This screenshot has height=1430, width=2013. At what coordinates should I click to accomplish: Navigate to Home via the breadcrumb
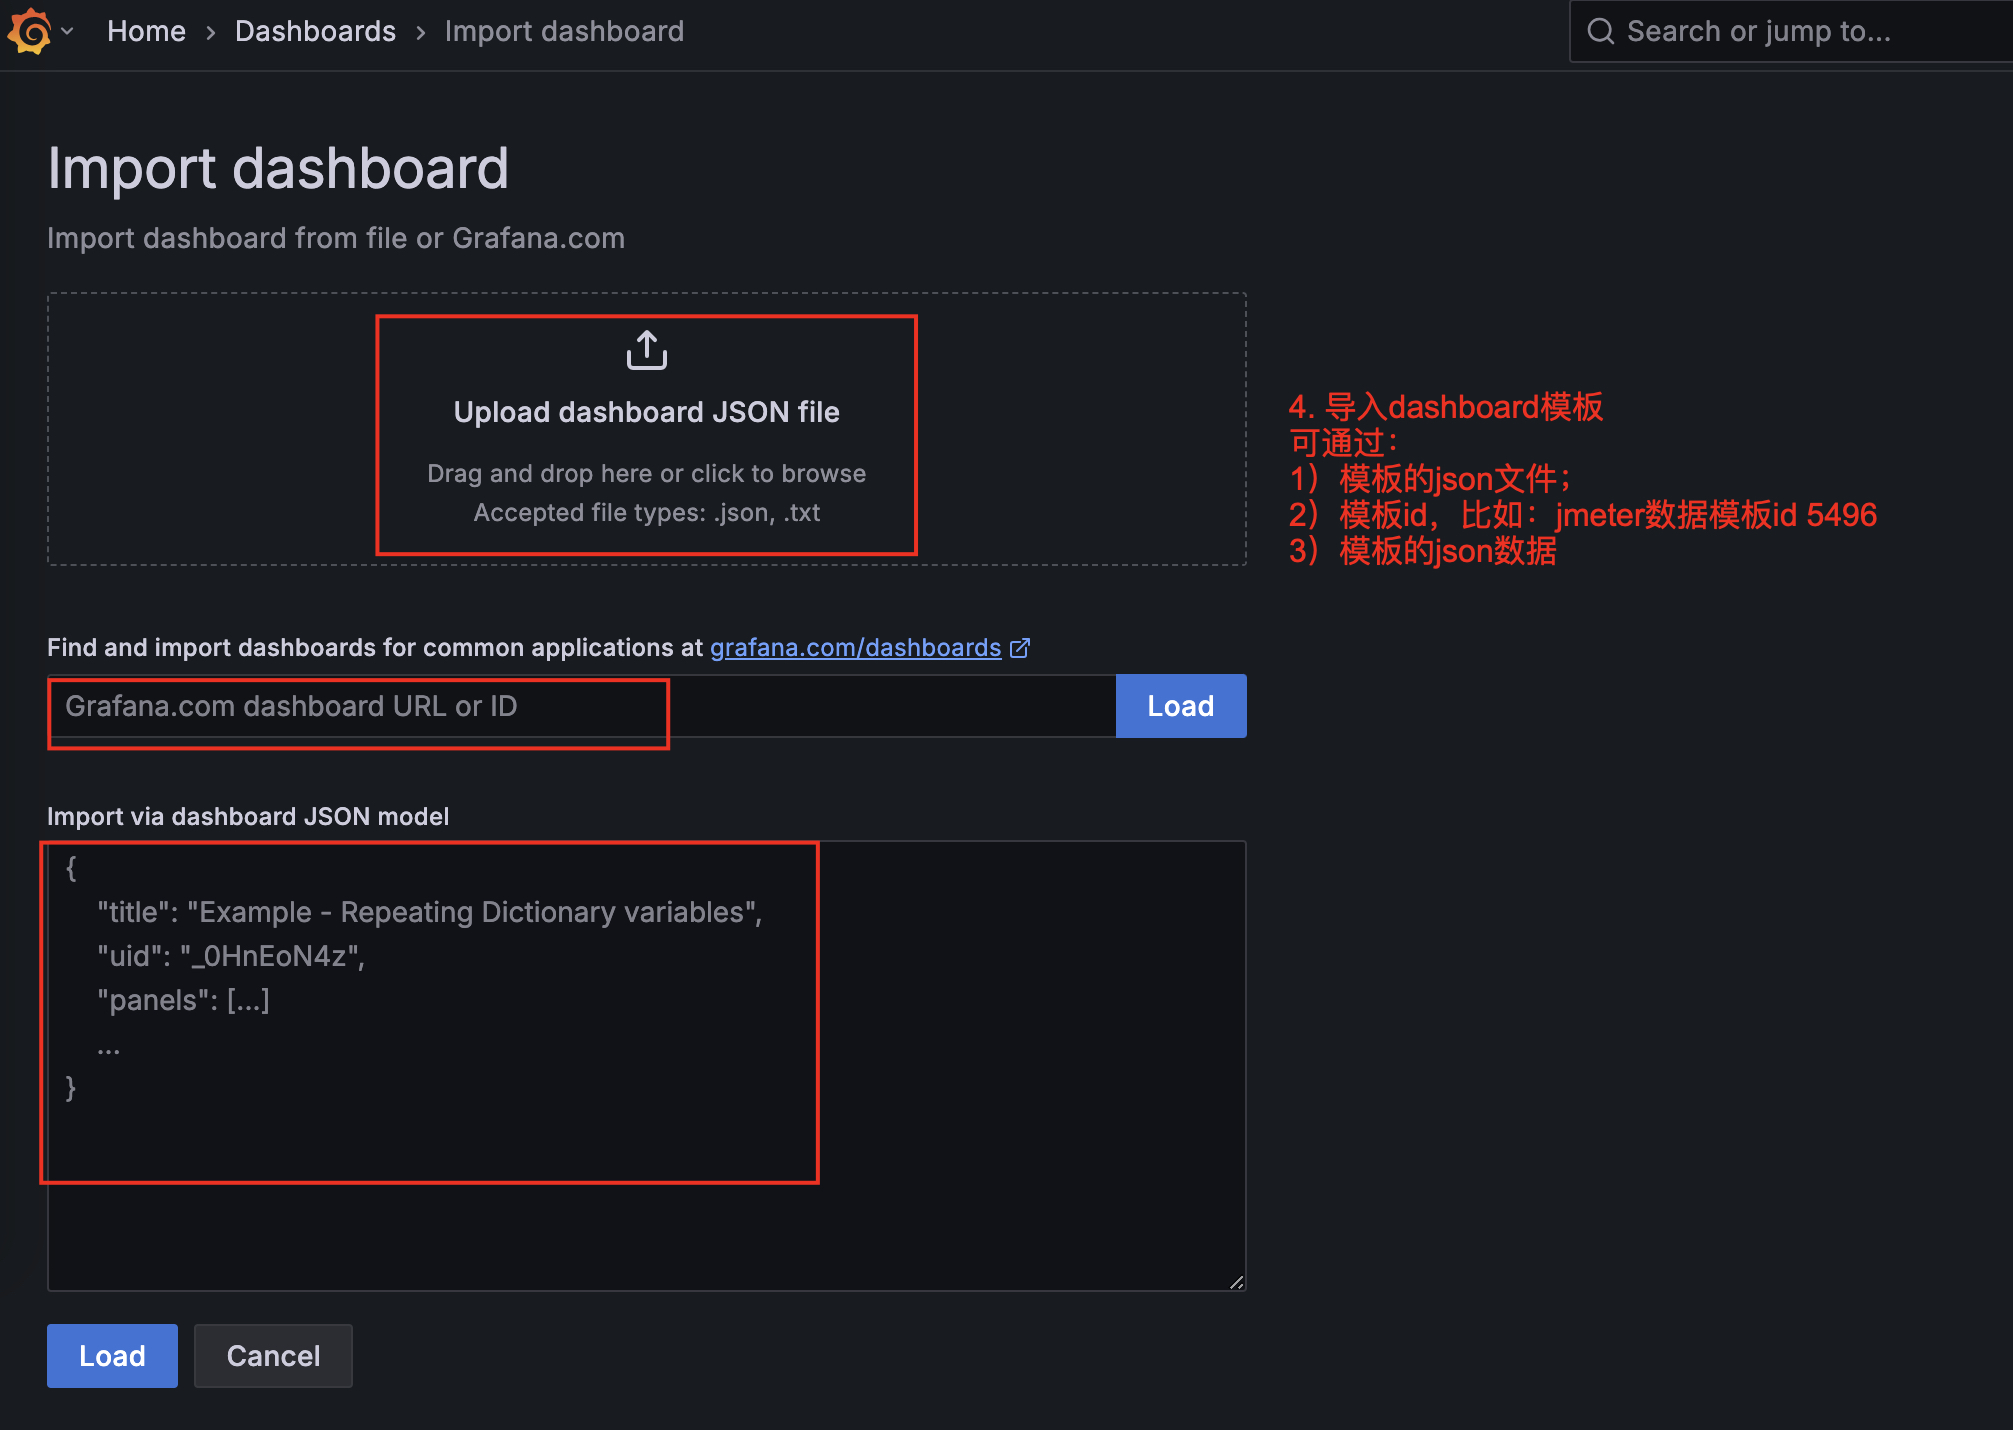click(146, 31)
